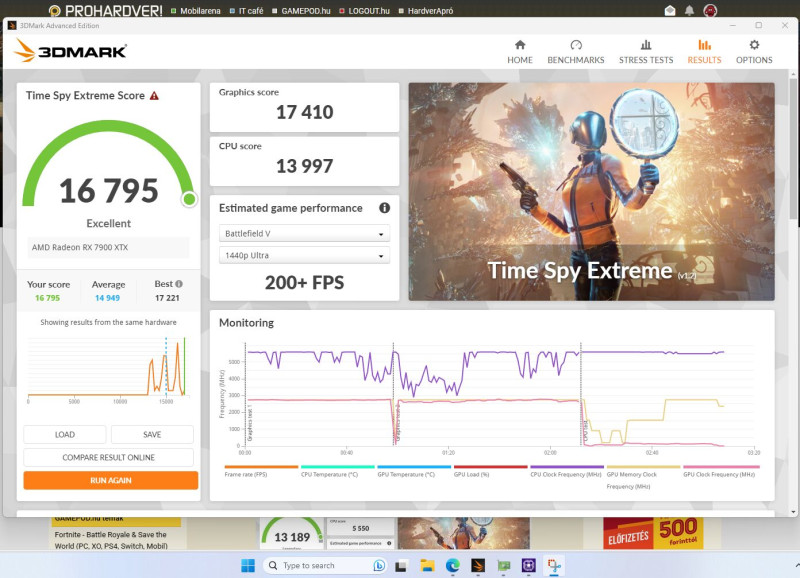Screen dimensions: 800x578
Task: Open the Battlefield V game dropdown
Action: click(x=304, y=233)
